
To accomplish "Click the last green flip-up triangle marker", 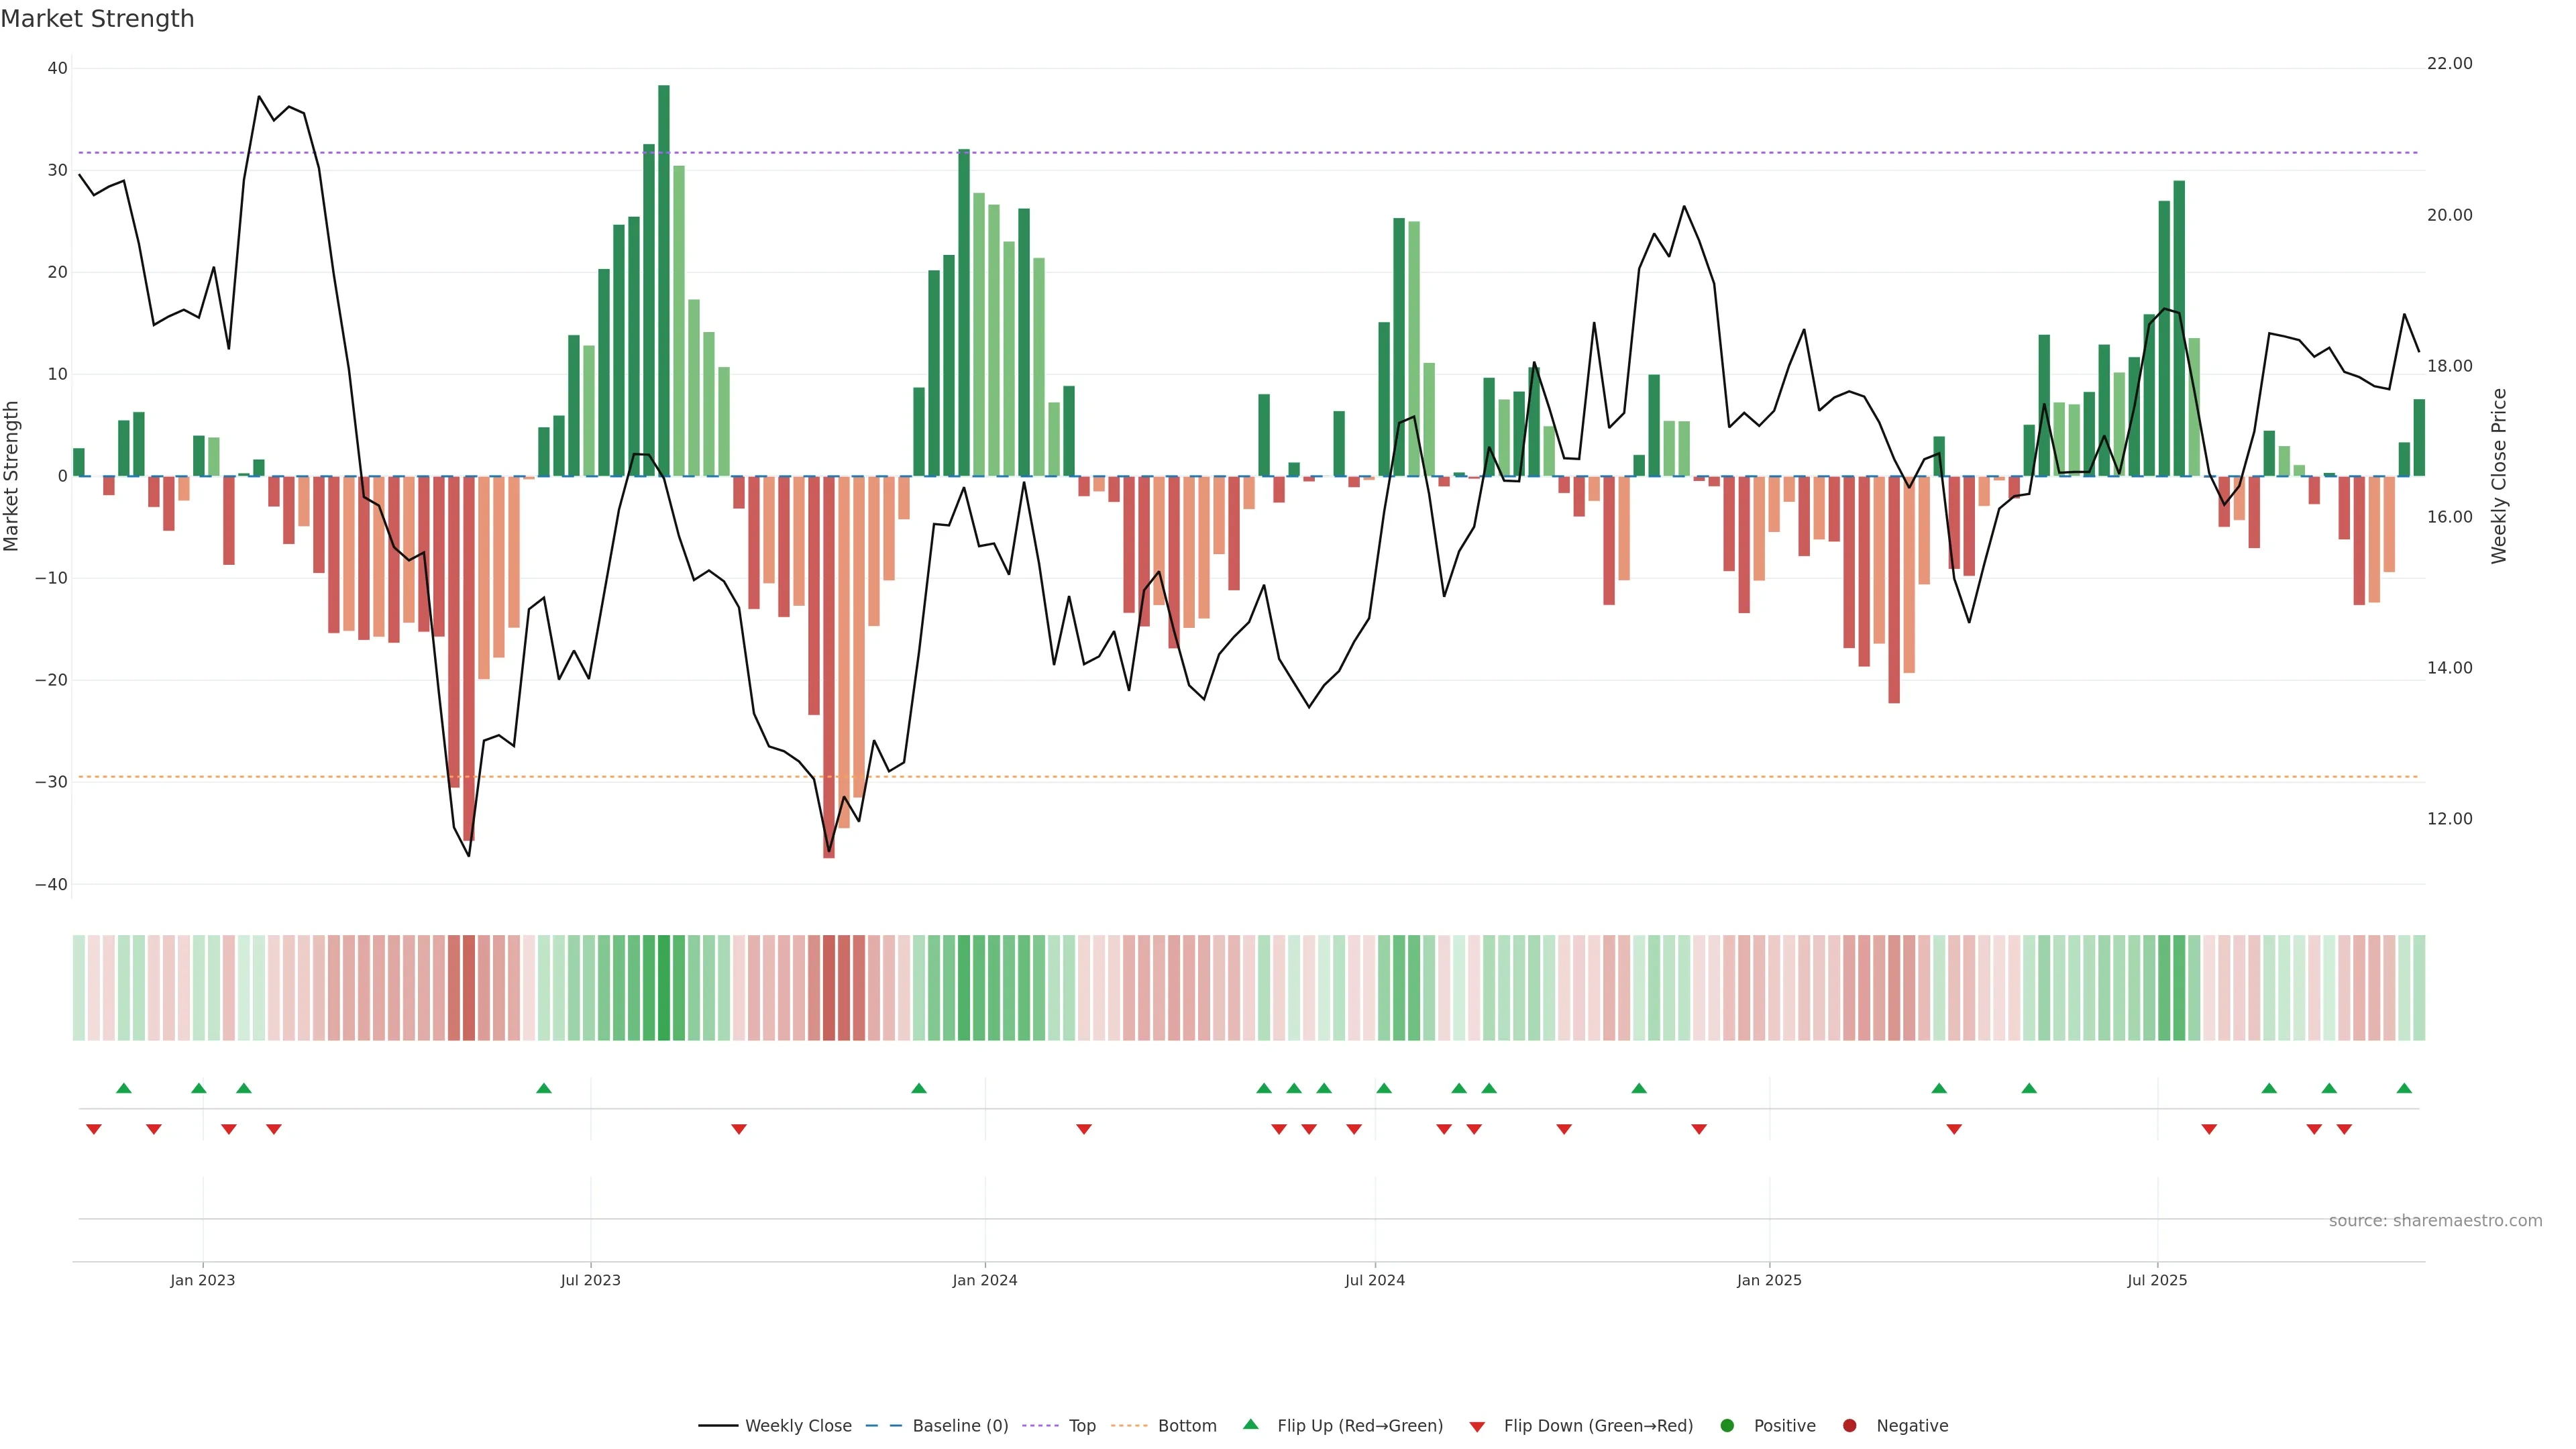I will [2404, 1088].
